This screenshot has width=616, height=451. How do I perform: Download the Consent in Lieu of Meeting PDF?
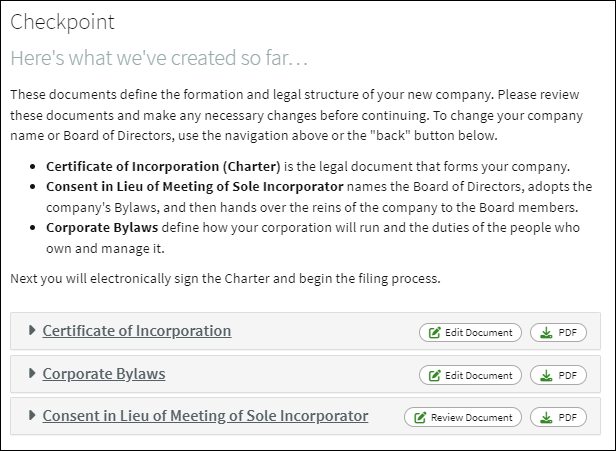click(x=558, y=417)
